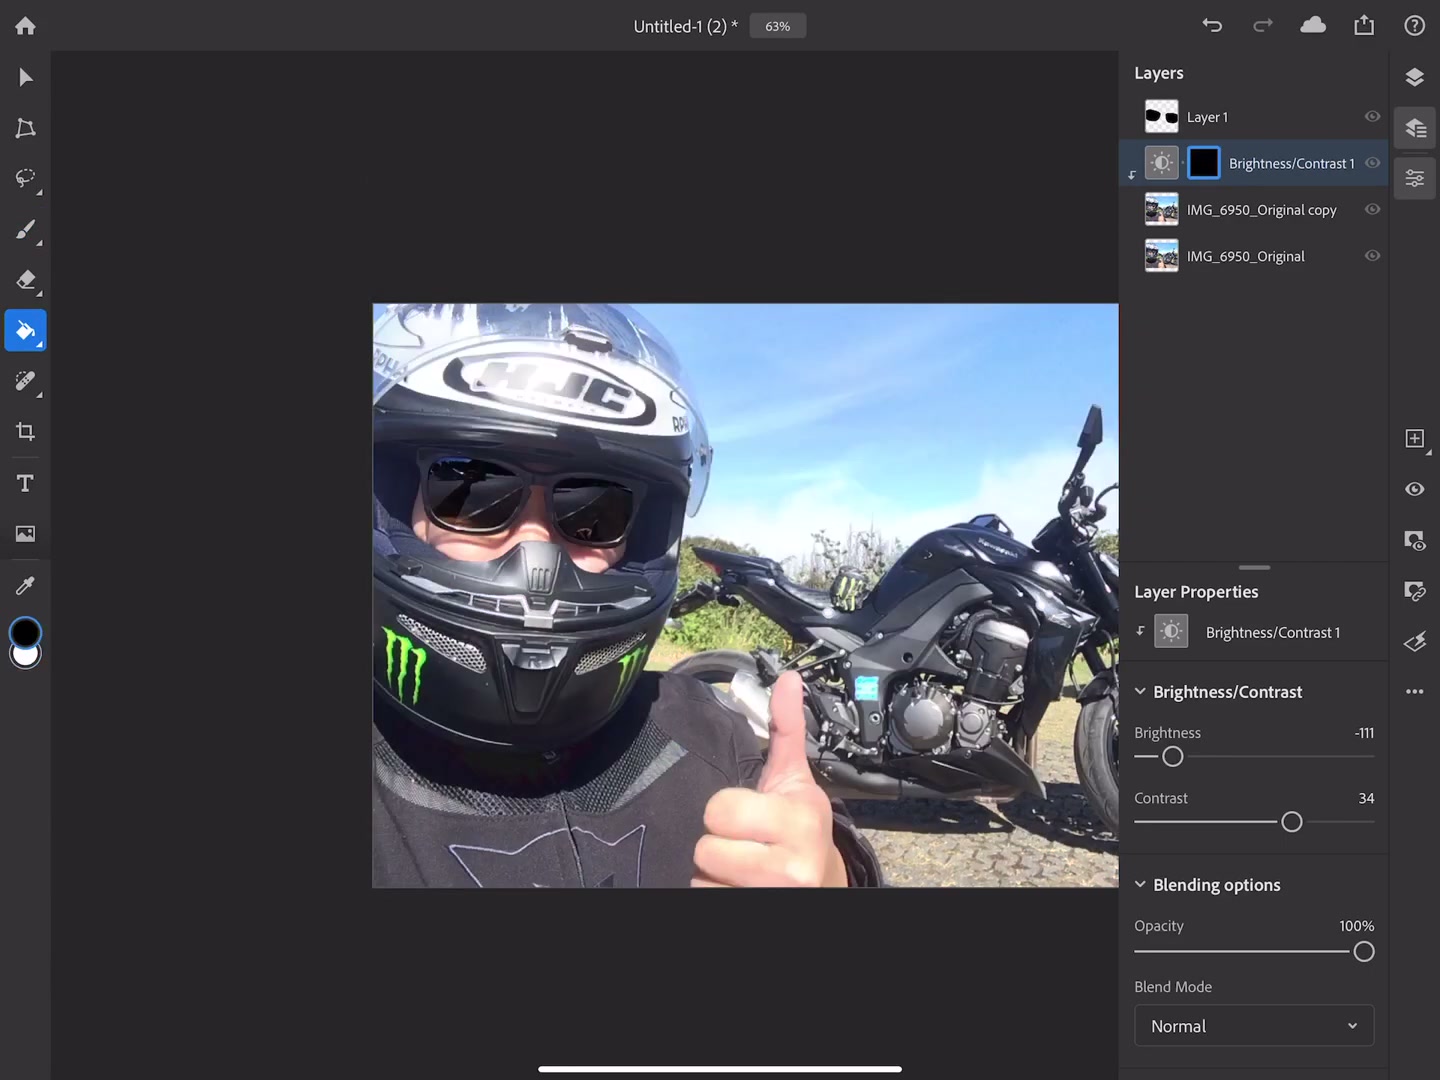Switch to compact layer view
The height and width of the screenshot is (1080, 1440).
tap(1414, 78)
